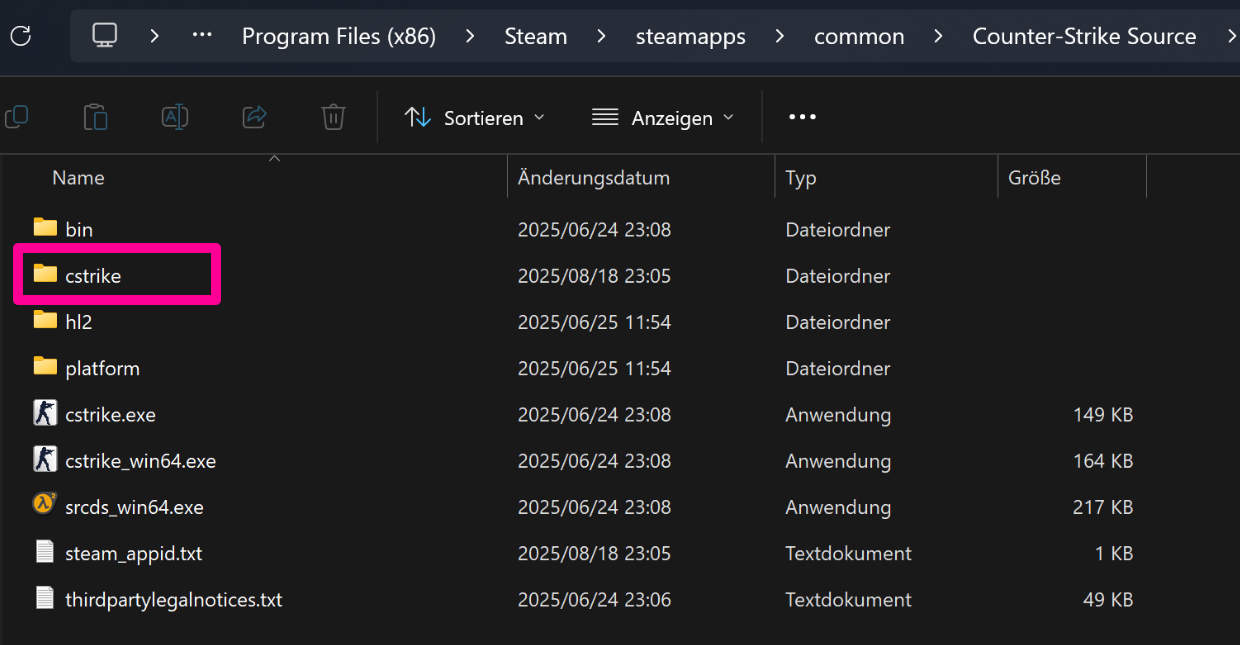
Task: Click the platform folder icon
Action: (x=45, y=366)
